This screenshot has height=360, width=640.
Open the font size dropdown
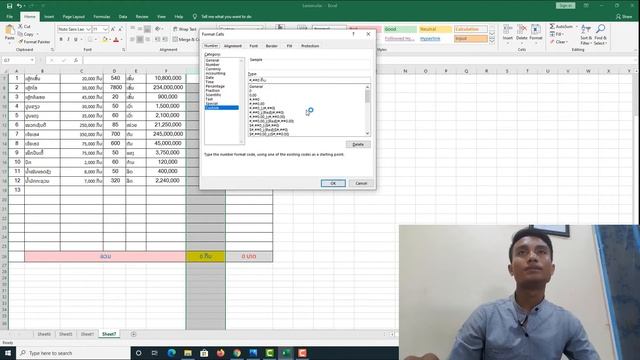point(105,29)
